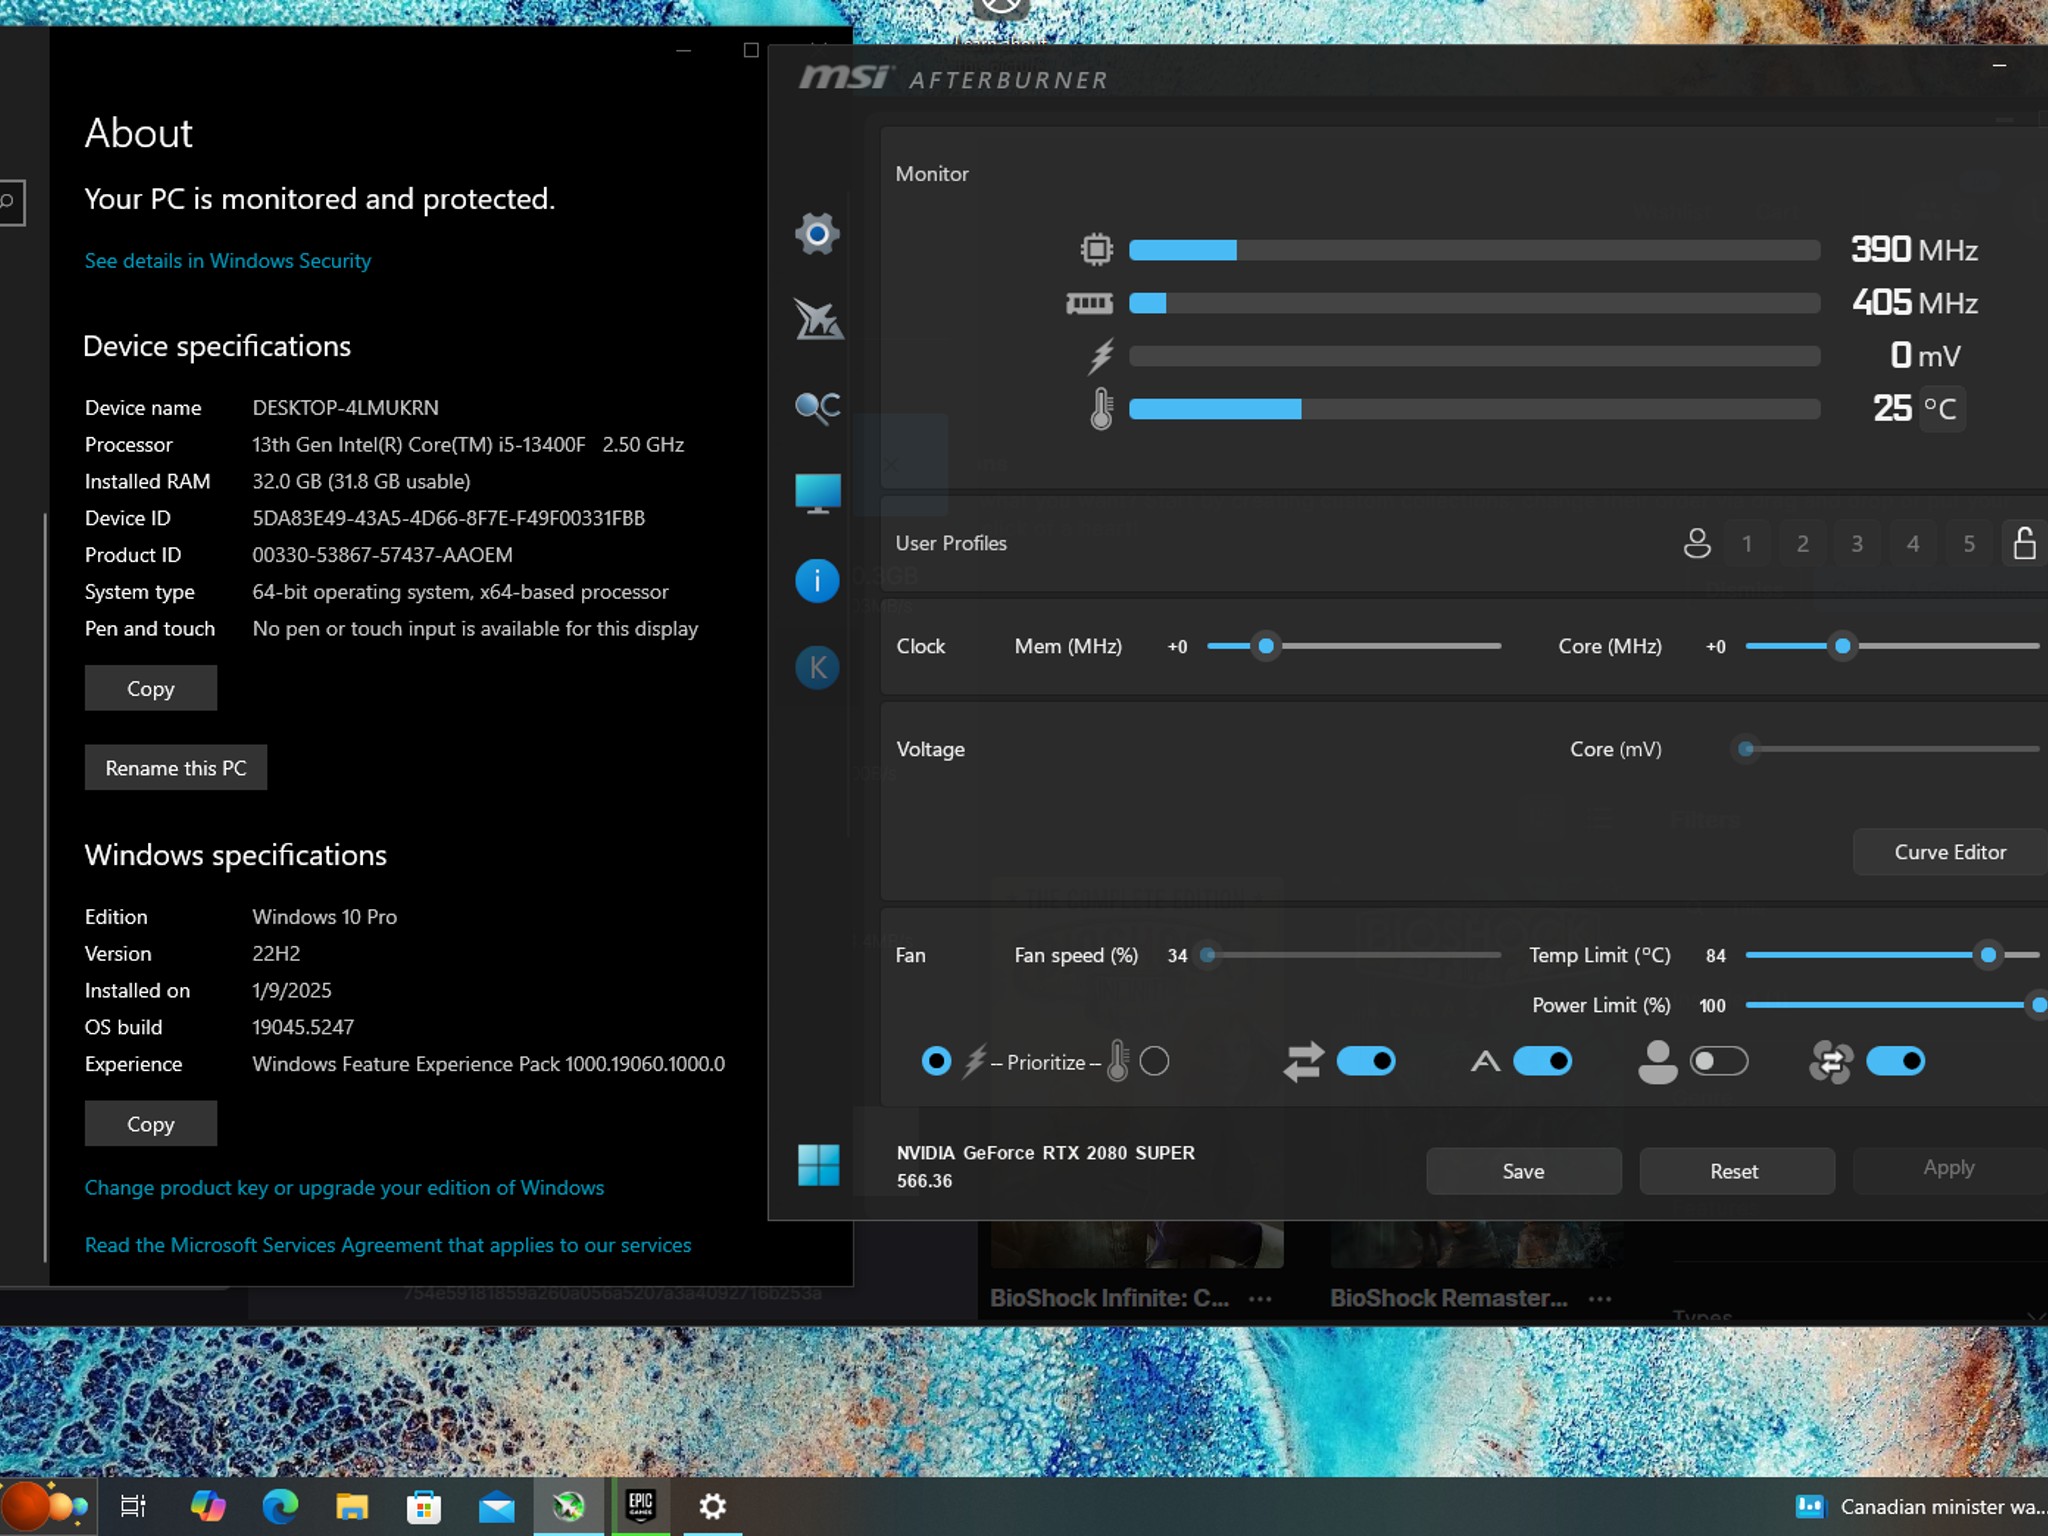Screen dimensions: 2048x1536
Task: Open Copilot from the taskbar
Action: (208, 1506)
